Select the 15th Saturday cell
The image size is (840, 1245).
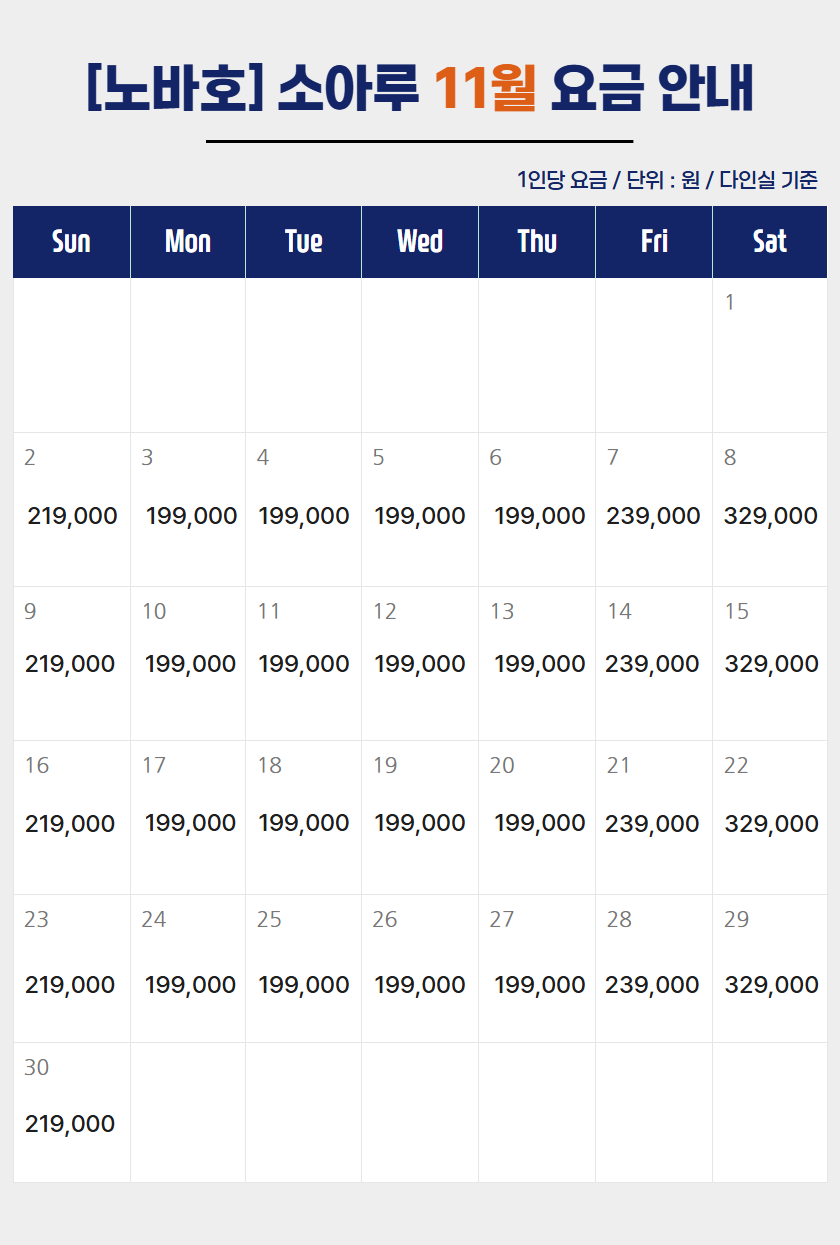(x=770, y=663)
